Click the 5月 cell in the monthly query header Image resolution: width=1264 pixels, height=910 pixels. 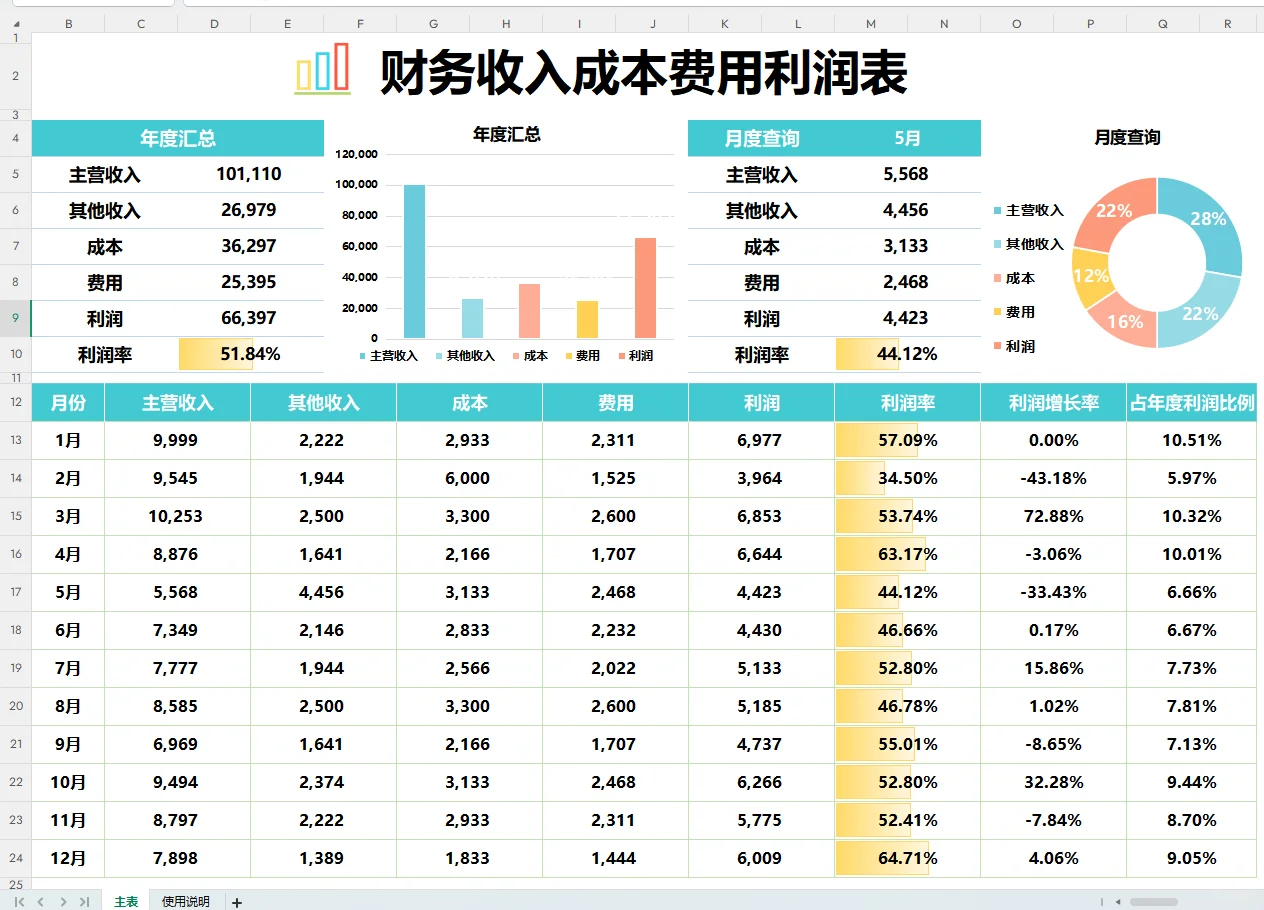[907, 138]
